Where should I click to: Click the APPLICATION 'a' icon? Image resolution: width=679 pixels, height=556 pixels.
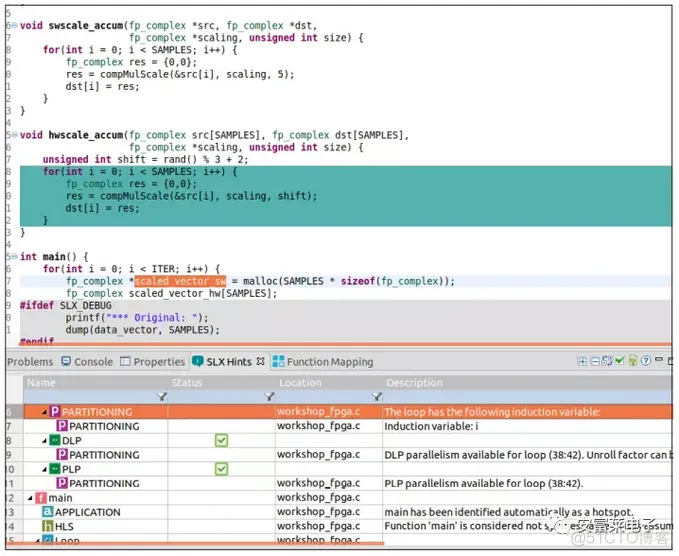tap(48, 512)
